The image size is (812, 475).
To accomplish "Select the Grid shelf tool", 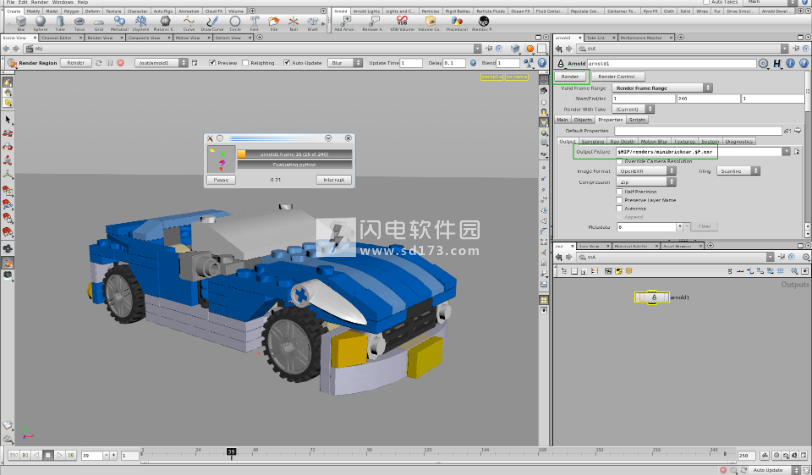I will coord(99,23).
